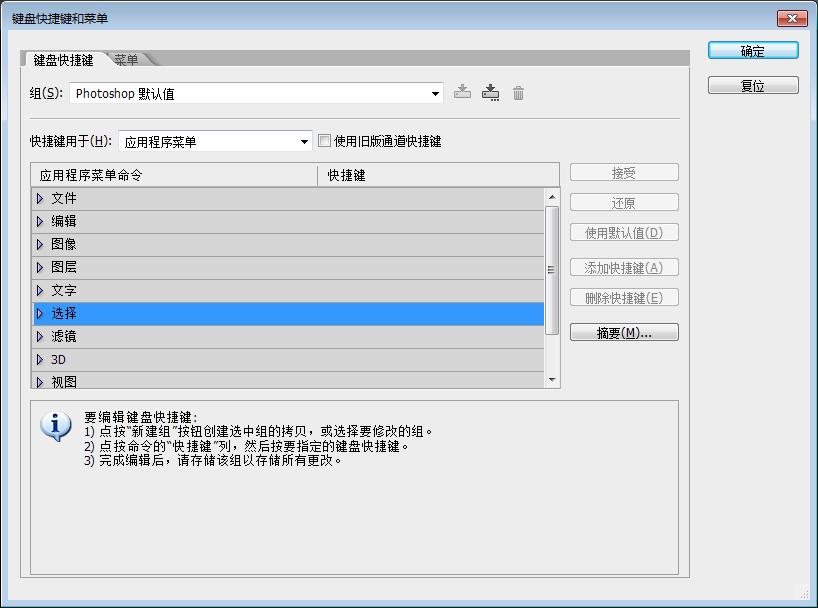818x608 pixels.
Task: Open the 快捷键用于 dropdown
Action: [305, 141]
